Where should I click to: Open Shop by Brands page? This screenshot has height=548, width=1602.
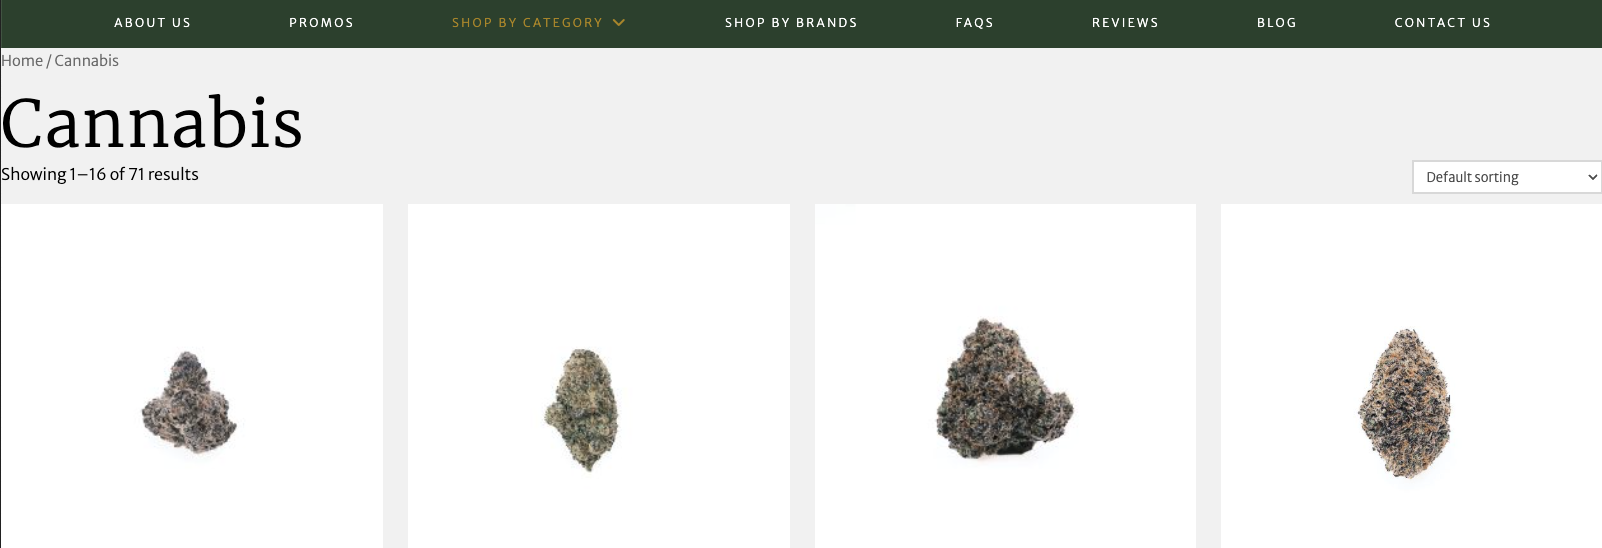[791, 22]
